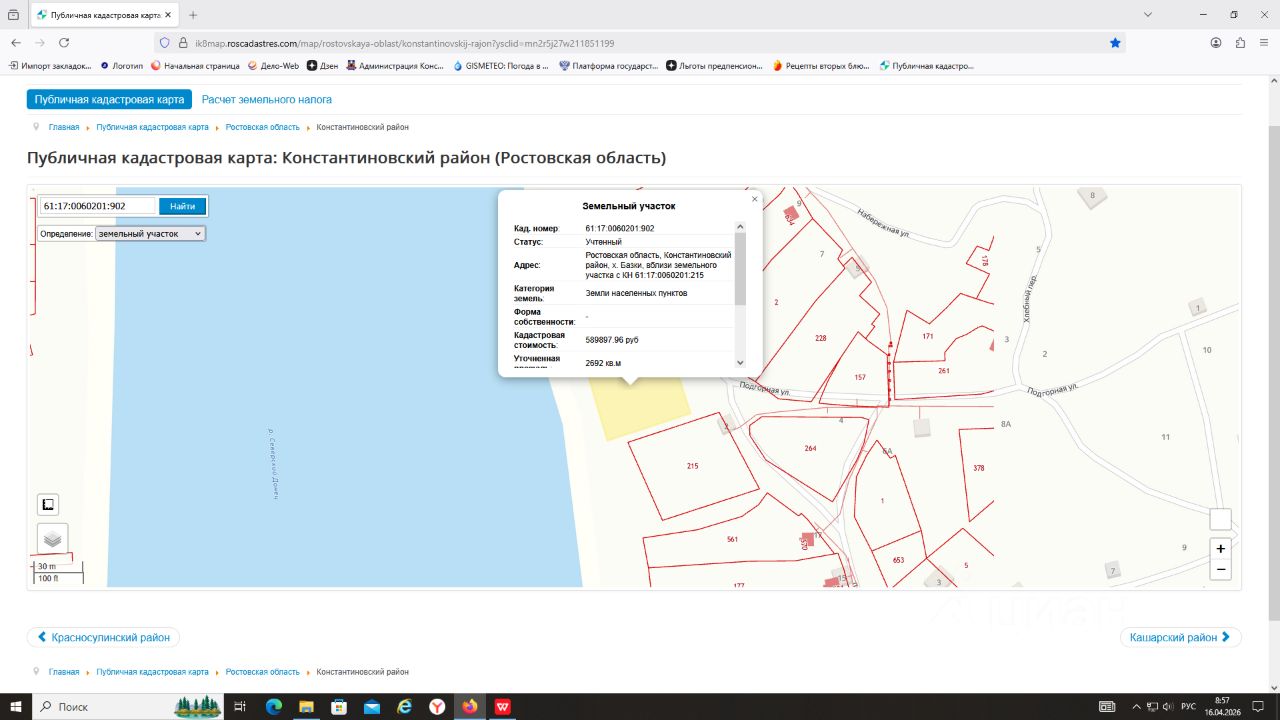Zoom out the map with minus
The width and height of the screenshot is (1280, 720).
[1220, 569]
